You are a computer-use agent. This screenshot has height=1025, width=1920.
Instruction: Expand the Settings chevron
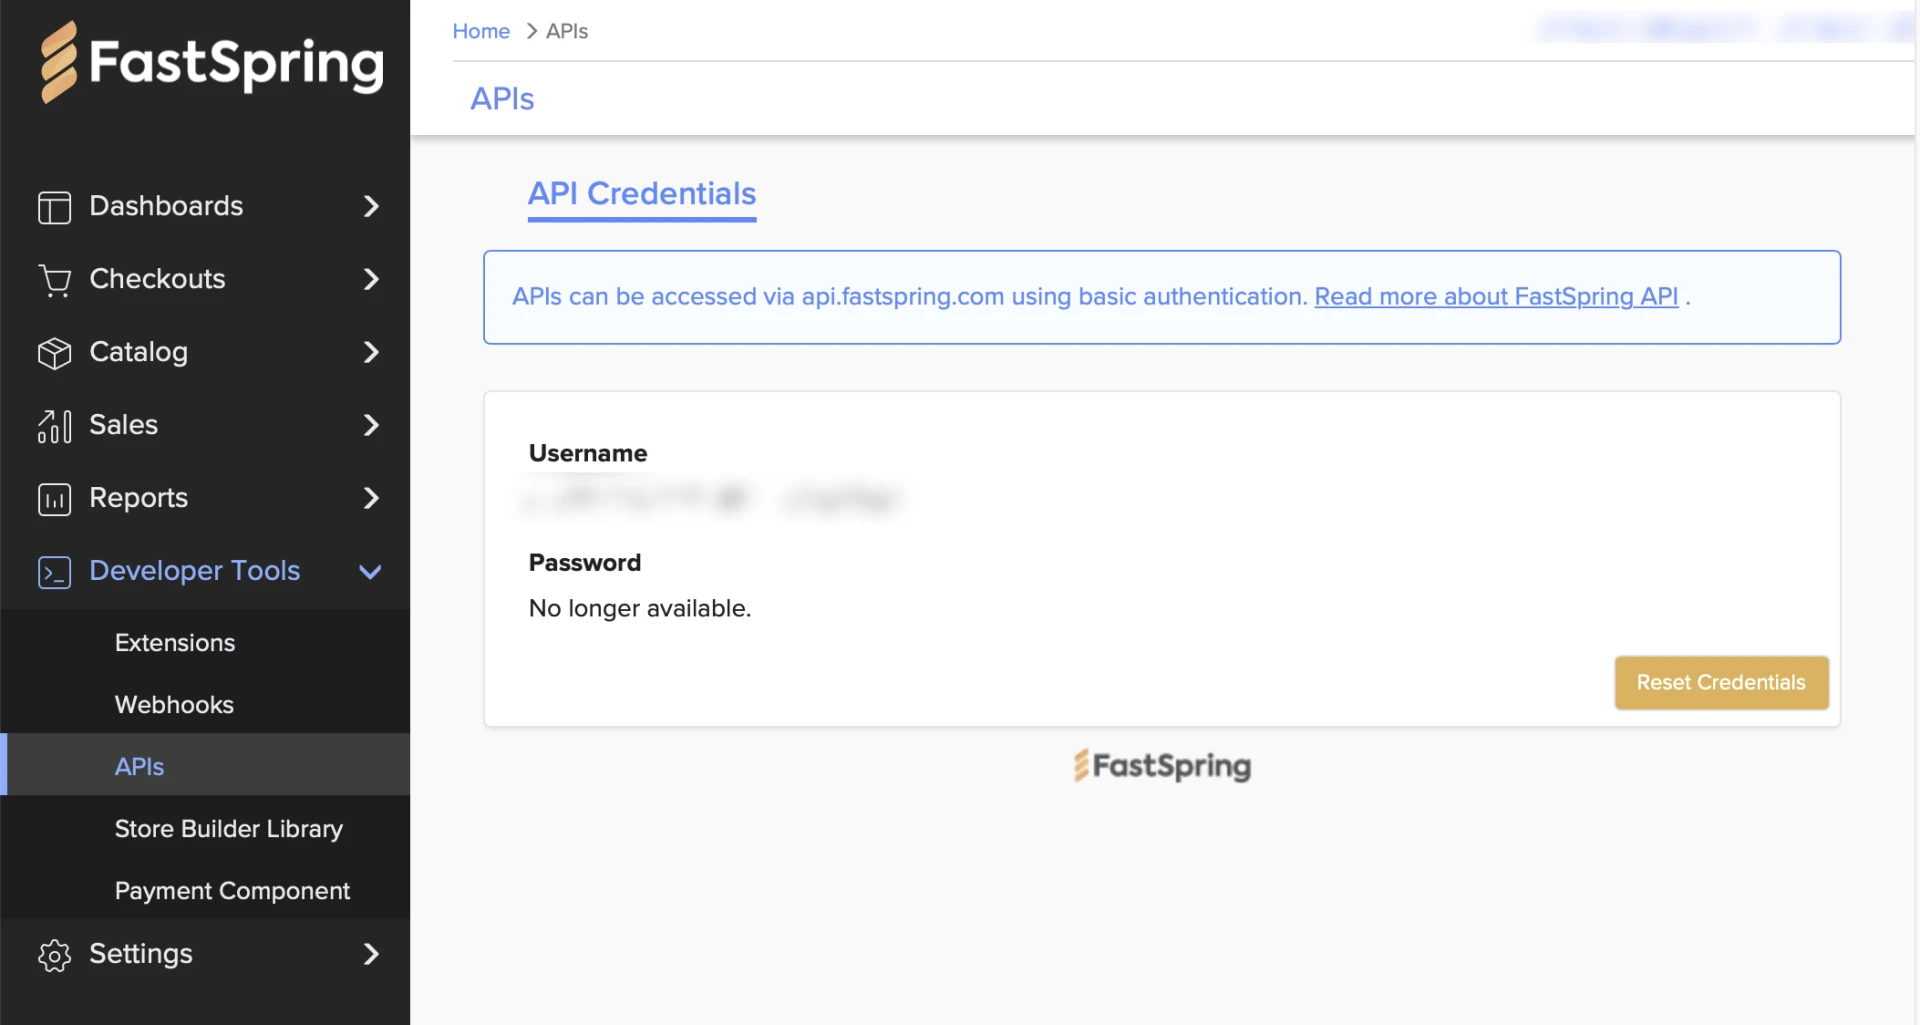coord(371,954)
